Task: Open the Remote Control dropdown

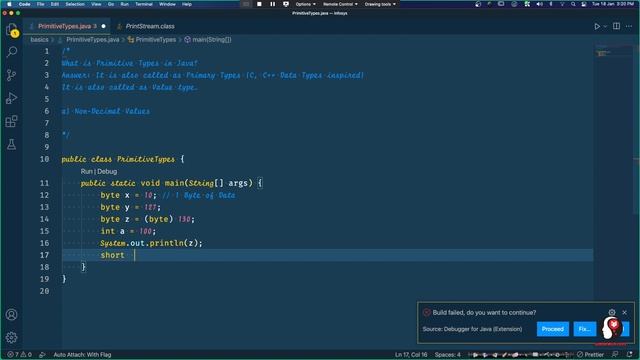Action: point(340,4)
